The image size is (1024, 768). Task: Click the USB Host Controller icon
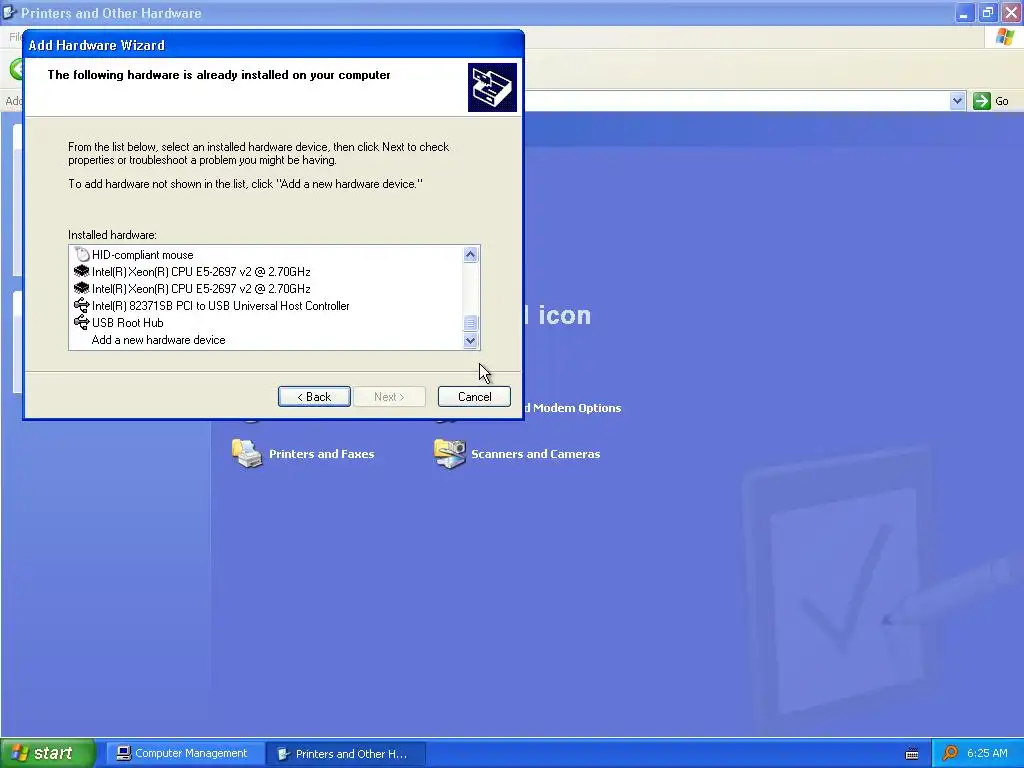(x=82, y=305)
